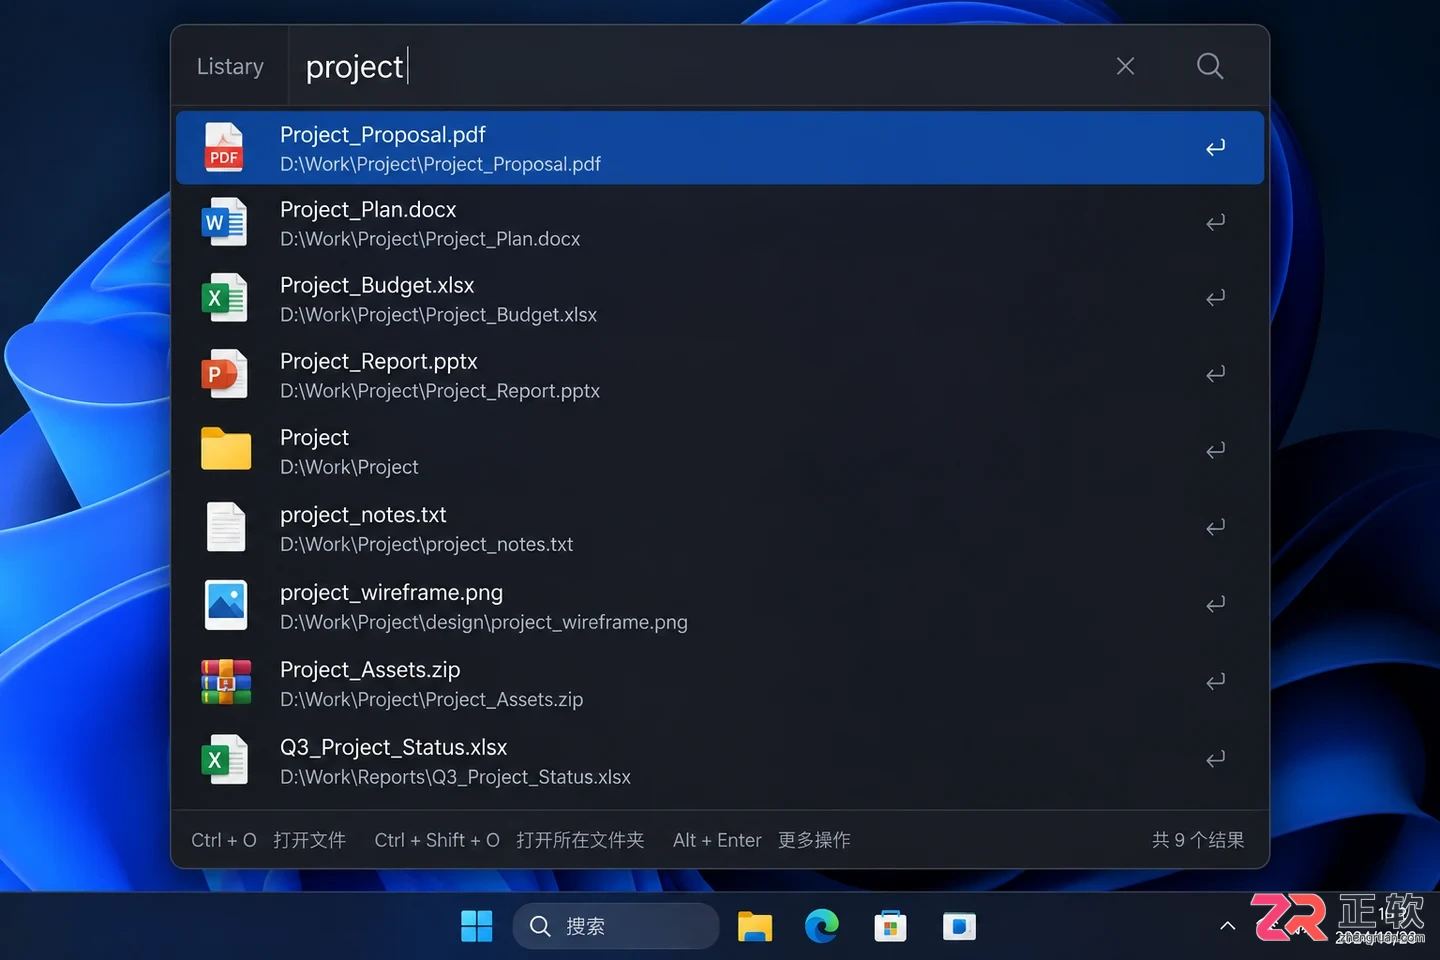Click the path D:\Work\Project\Project_Proposal.pdf

pyautogui.click(x=440, y=164)
